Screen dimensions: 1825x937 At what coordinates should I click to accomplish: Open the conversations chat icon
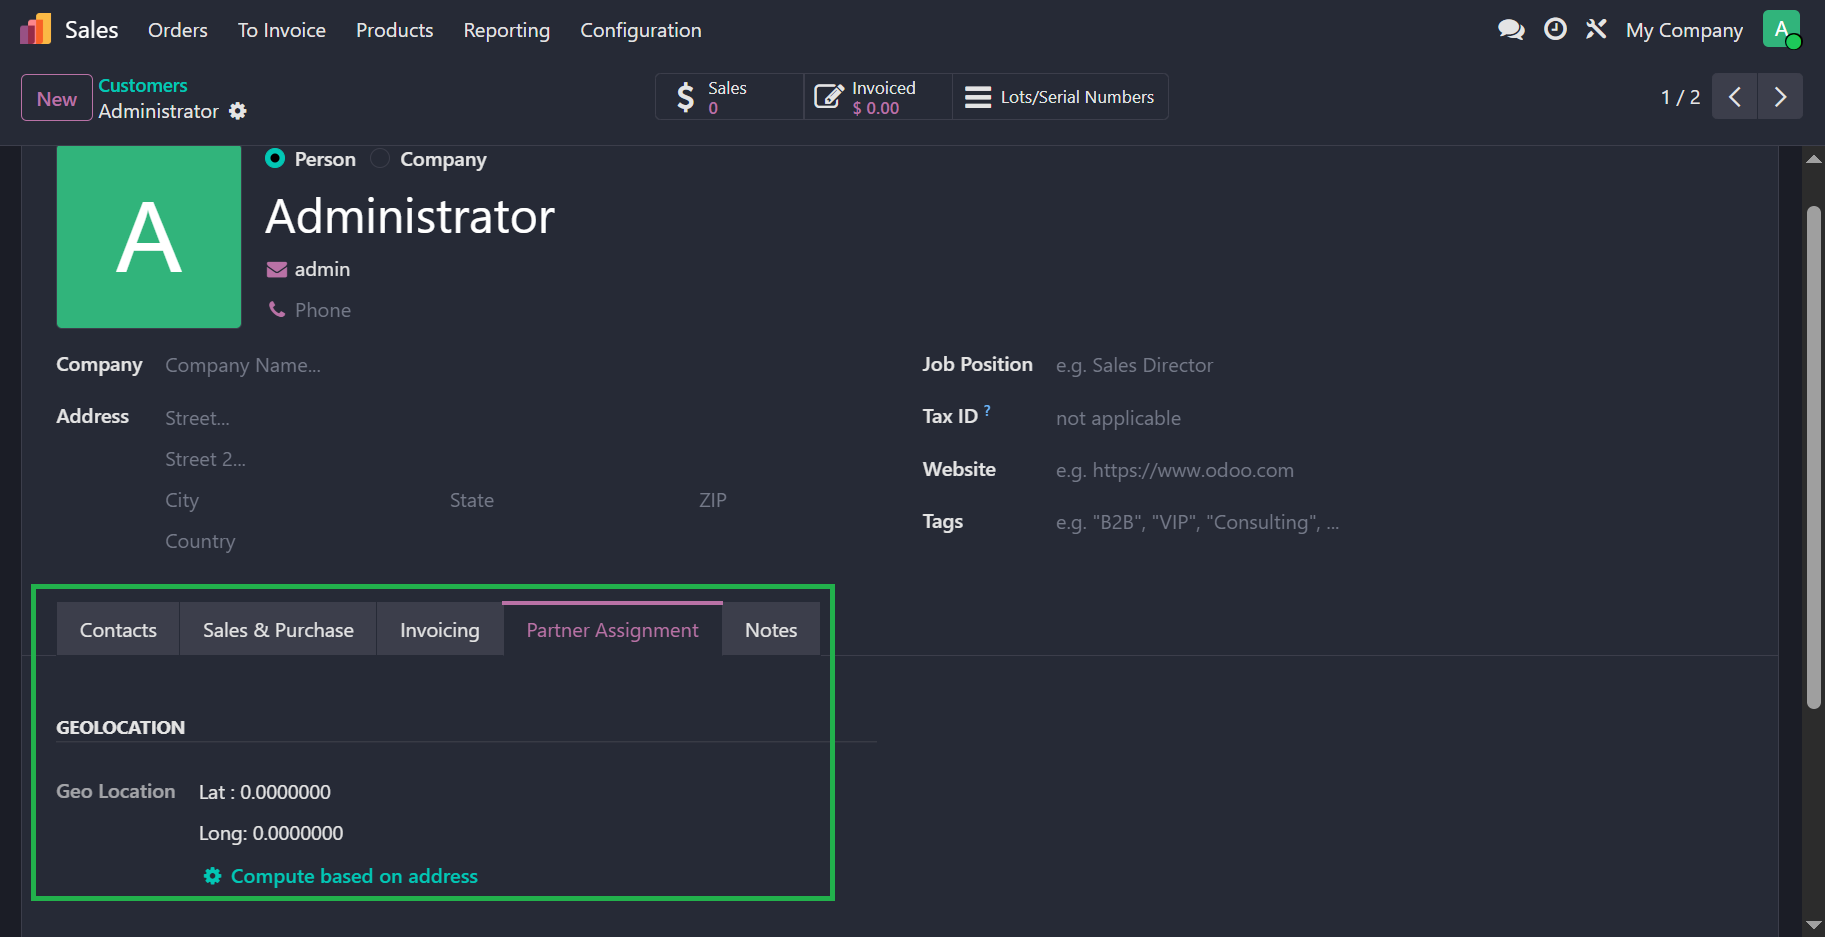tap(1510, 30)
